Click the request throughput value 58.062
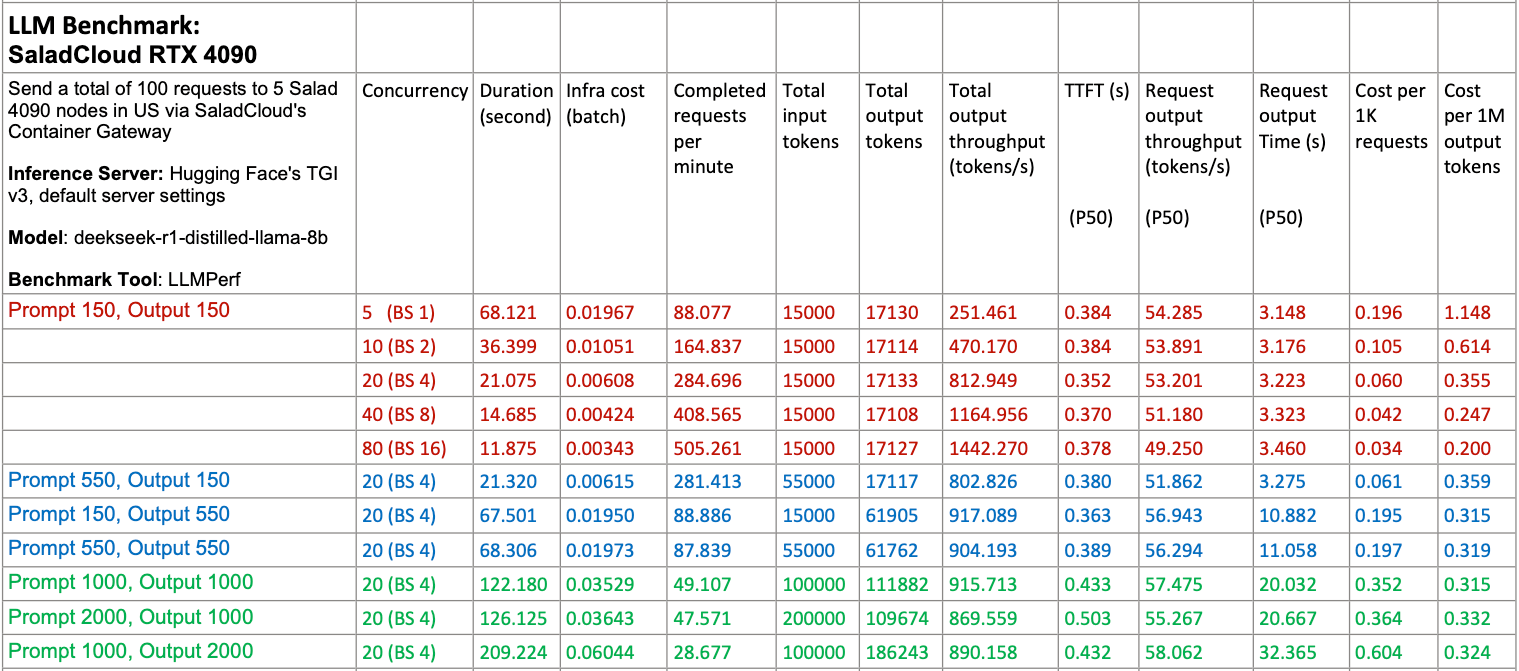The width and height of the screenshot is (1519, 671). 1174,653
